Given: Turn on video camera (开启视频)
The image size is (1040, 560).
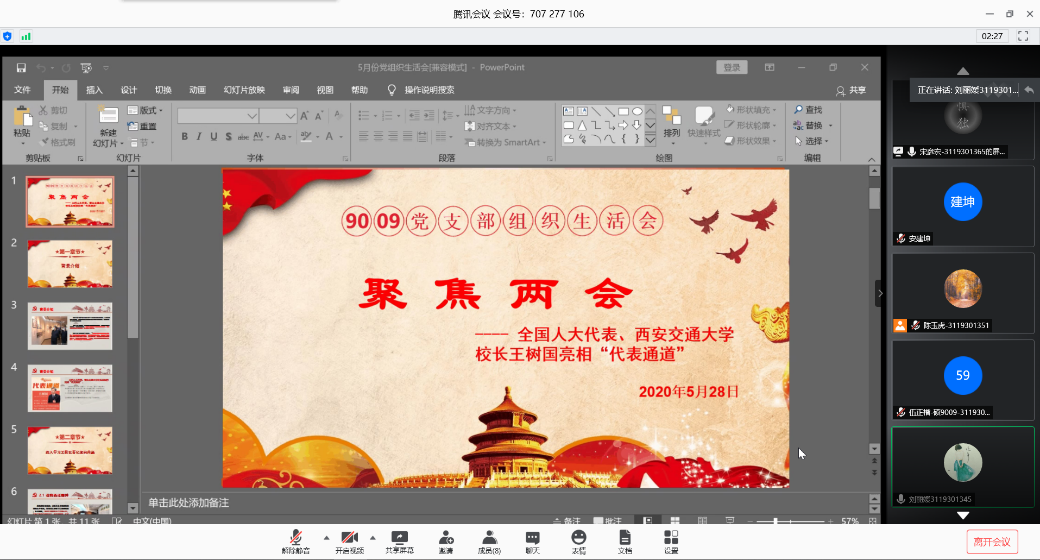Looking at the screenshot, I should 349,538.
